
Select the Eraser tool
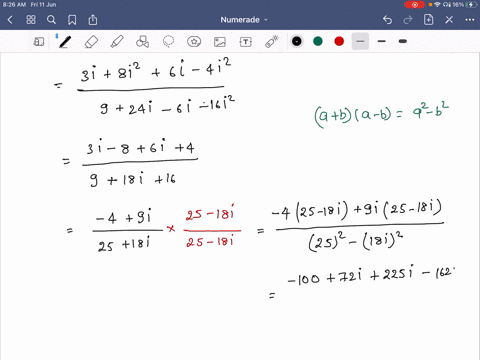coord(91,42)
